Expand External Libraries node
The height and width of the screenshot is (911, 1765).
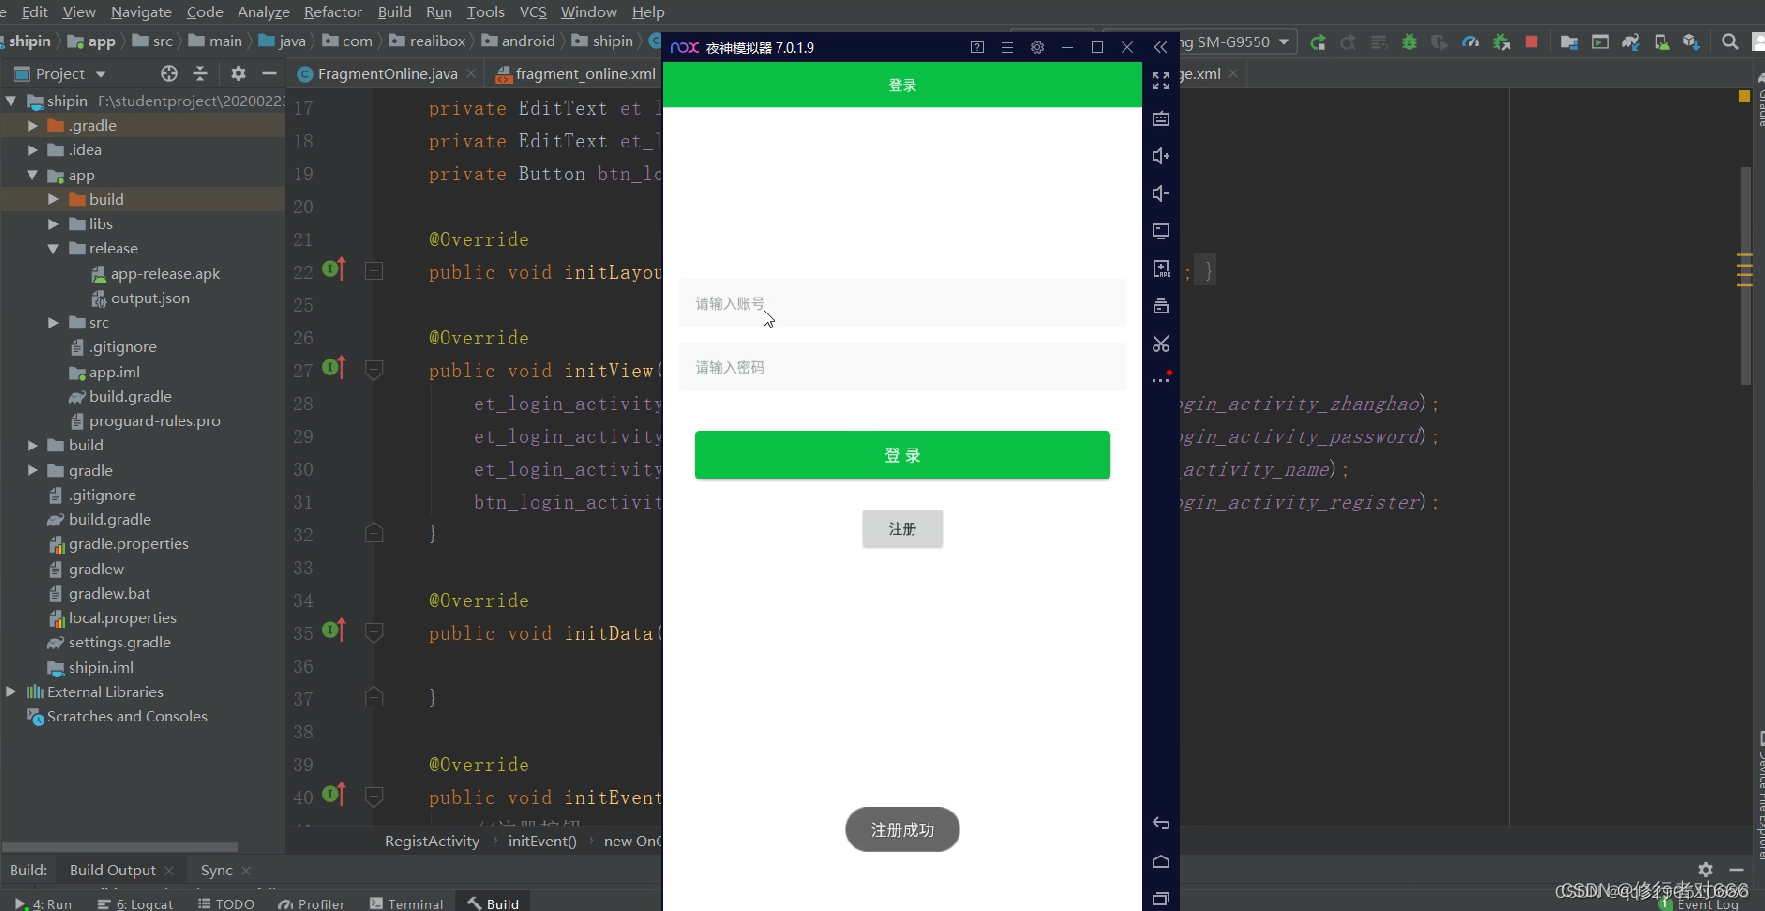[11, 691]
